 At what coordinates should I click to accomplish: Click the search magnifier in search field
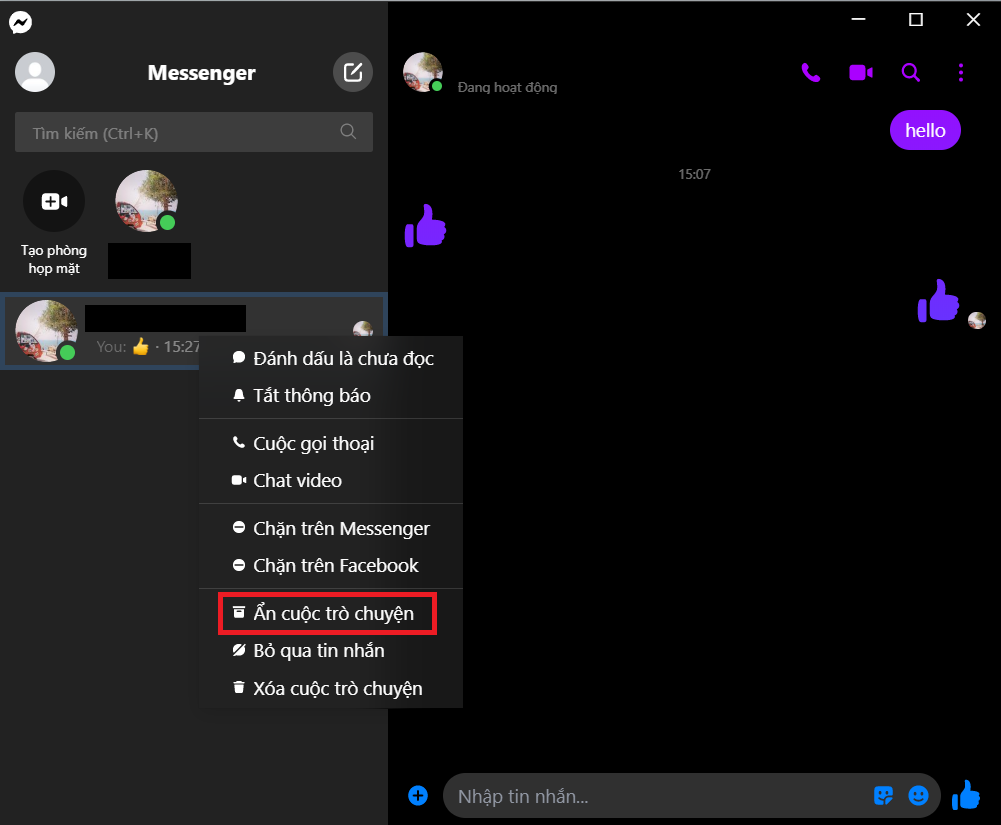tap(348, 132)
